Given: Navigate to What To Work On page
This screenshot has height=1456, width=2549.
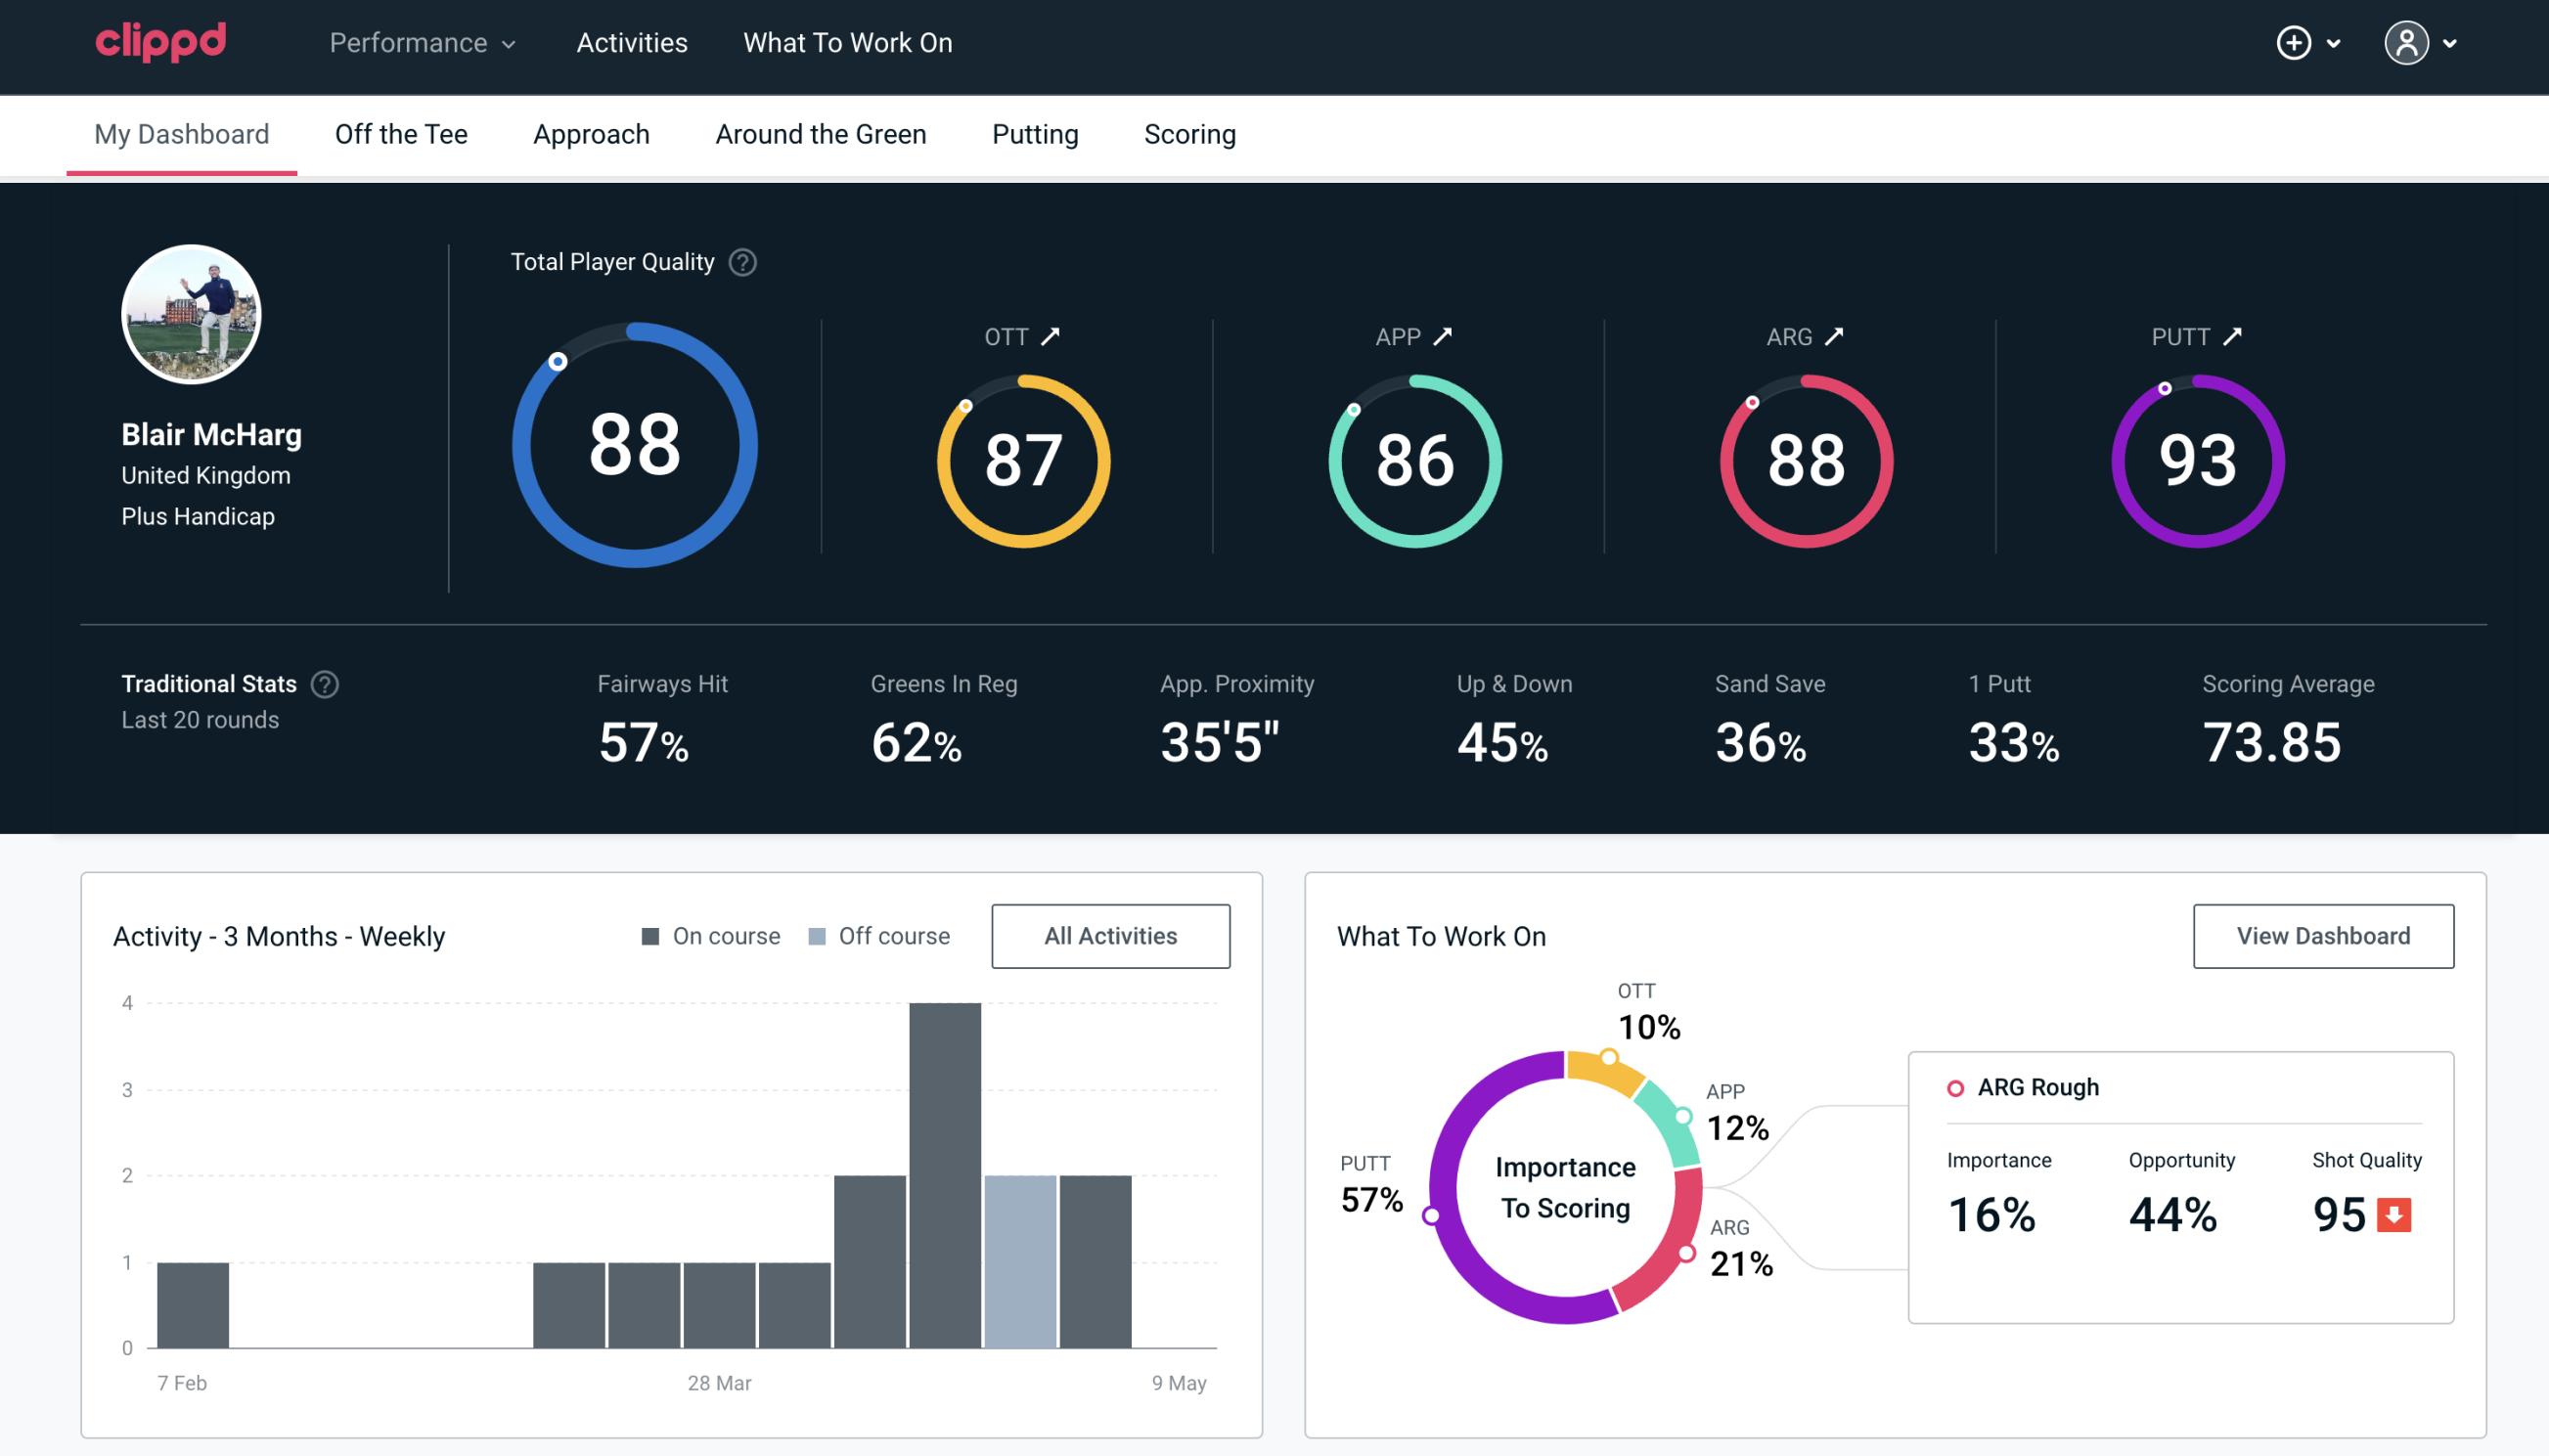Looking at the screenshot, I should (x=847, y=44).
